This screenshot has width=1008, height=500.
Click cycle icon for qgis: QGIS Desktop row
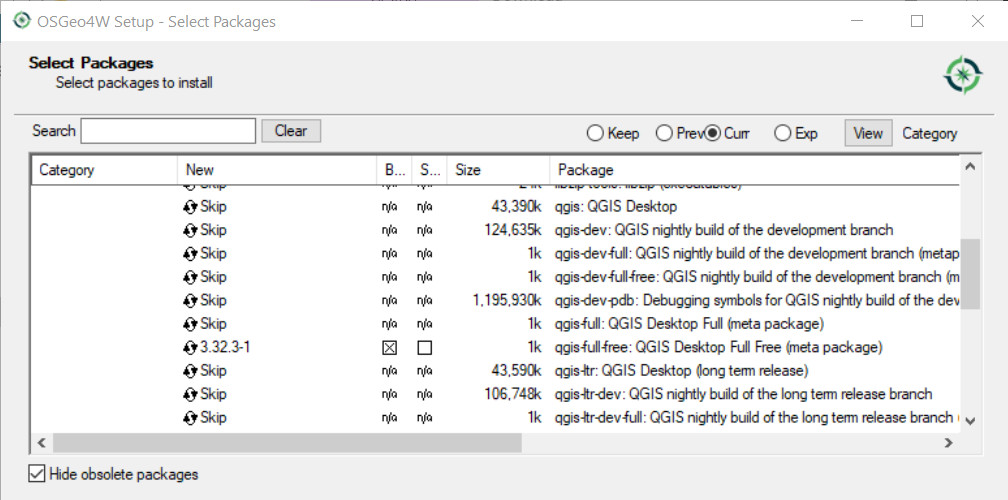point(190,207)
